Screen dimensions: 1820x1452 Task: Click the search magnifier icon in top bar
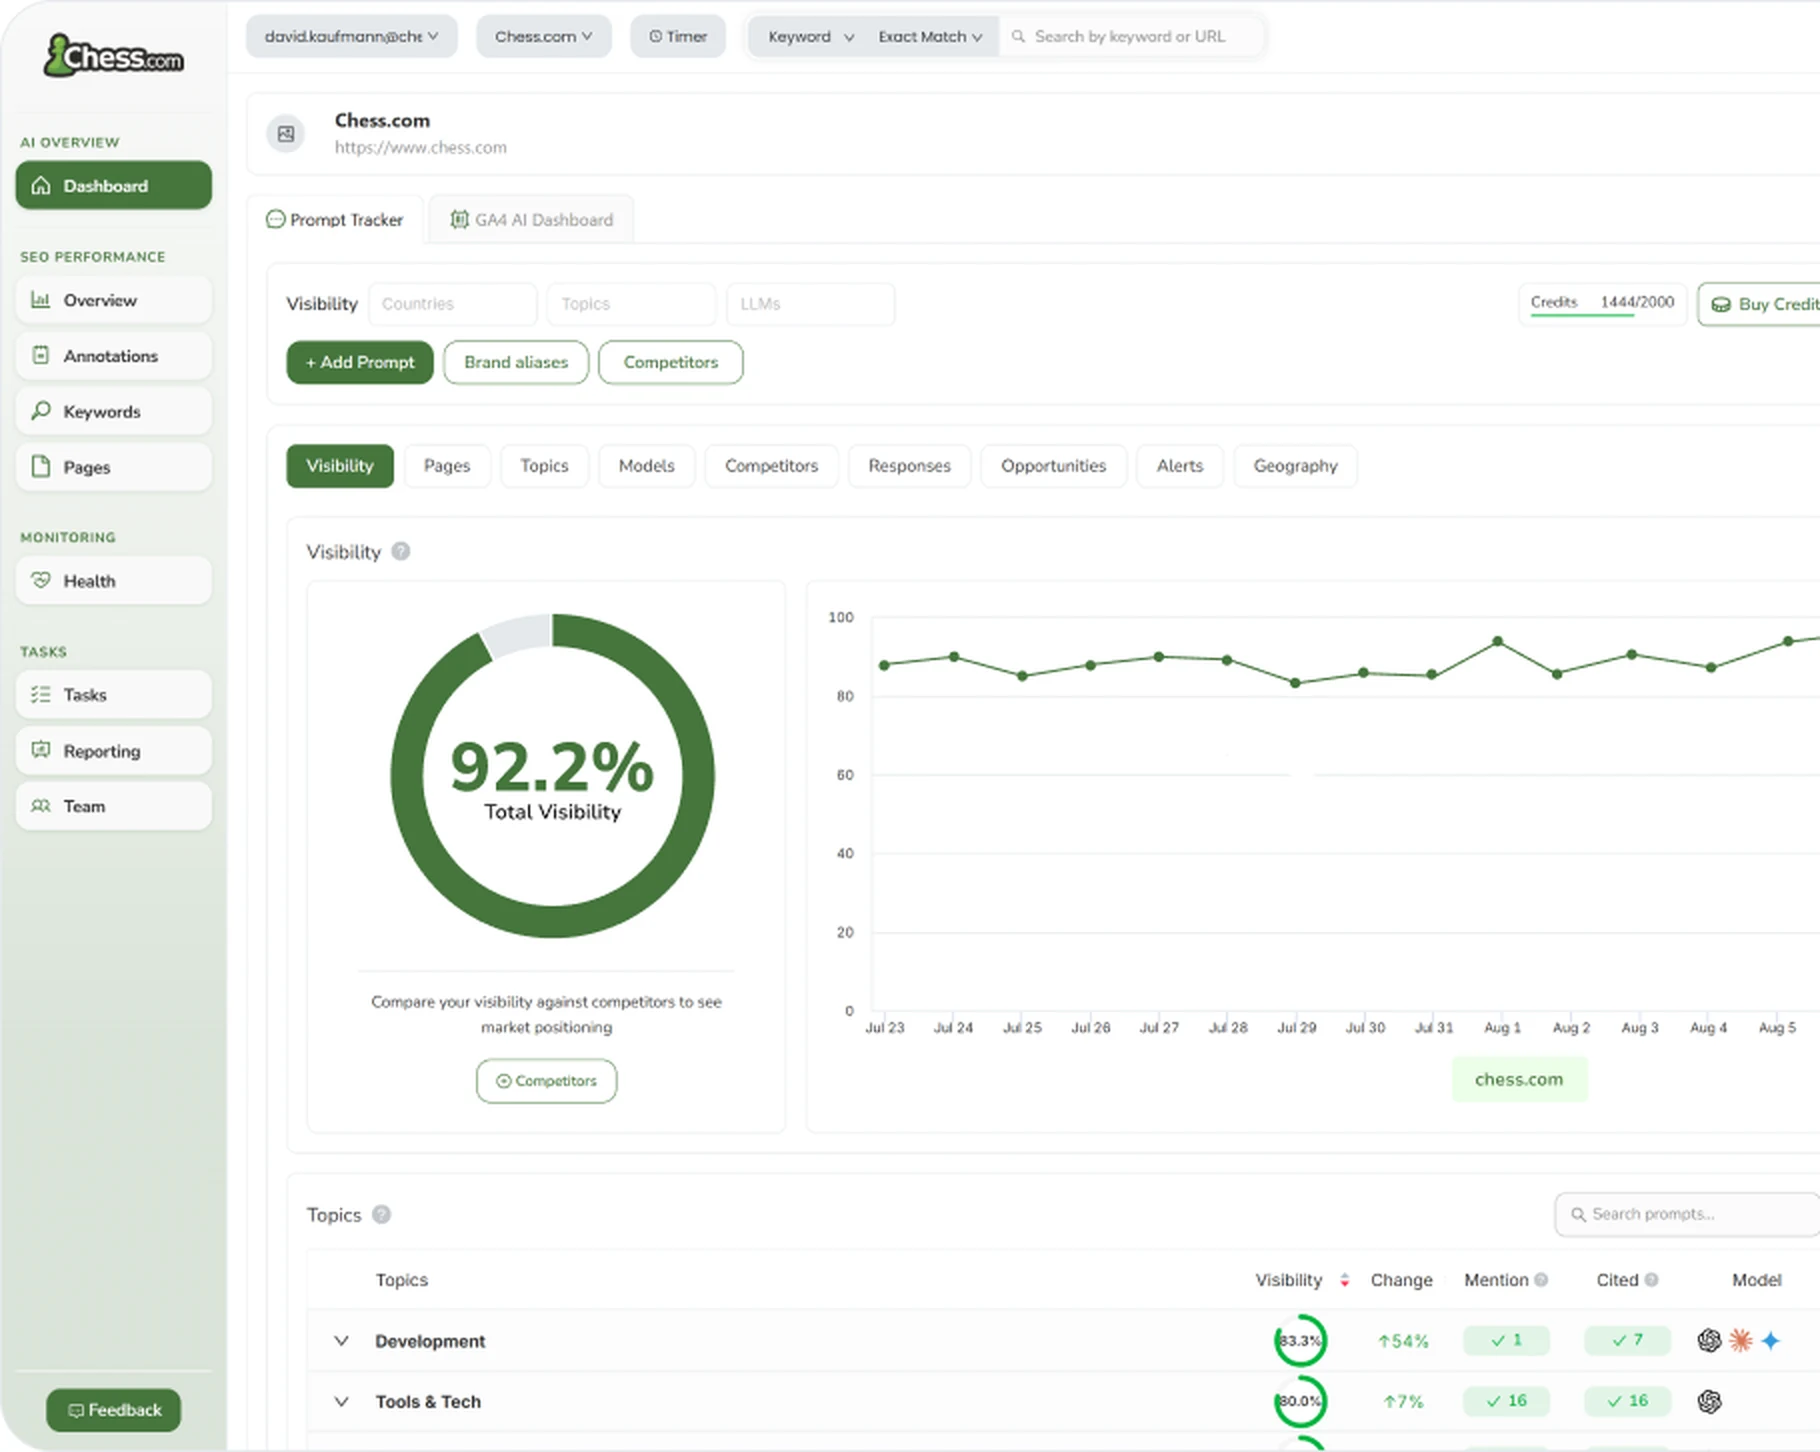tap(1018, 36)
